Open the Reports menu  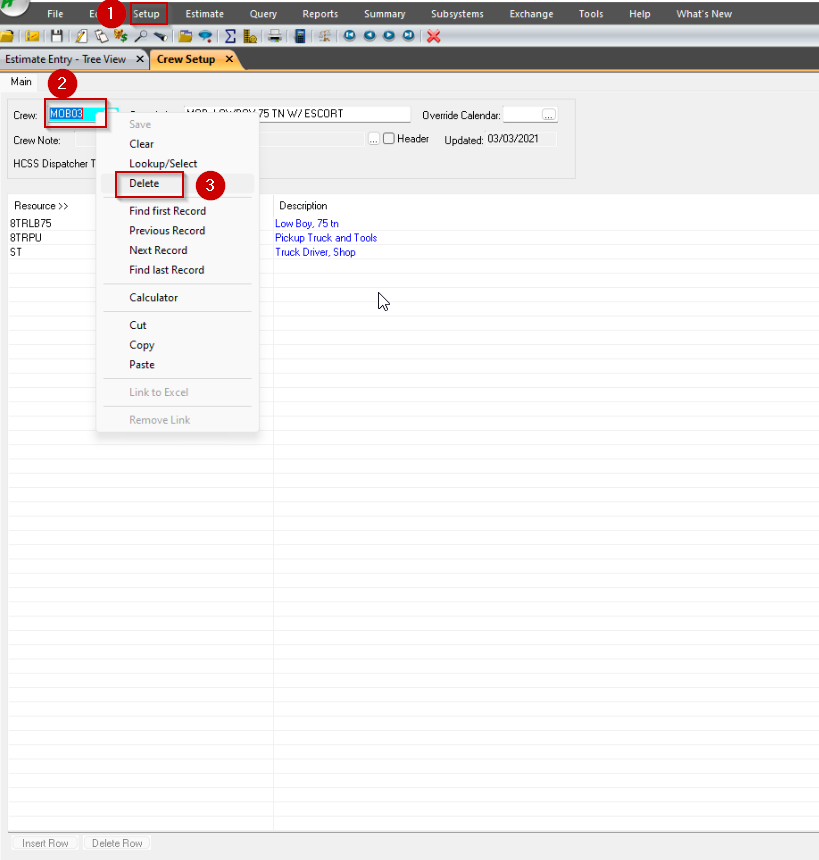click(320, 14)
